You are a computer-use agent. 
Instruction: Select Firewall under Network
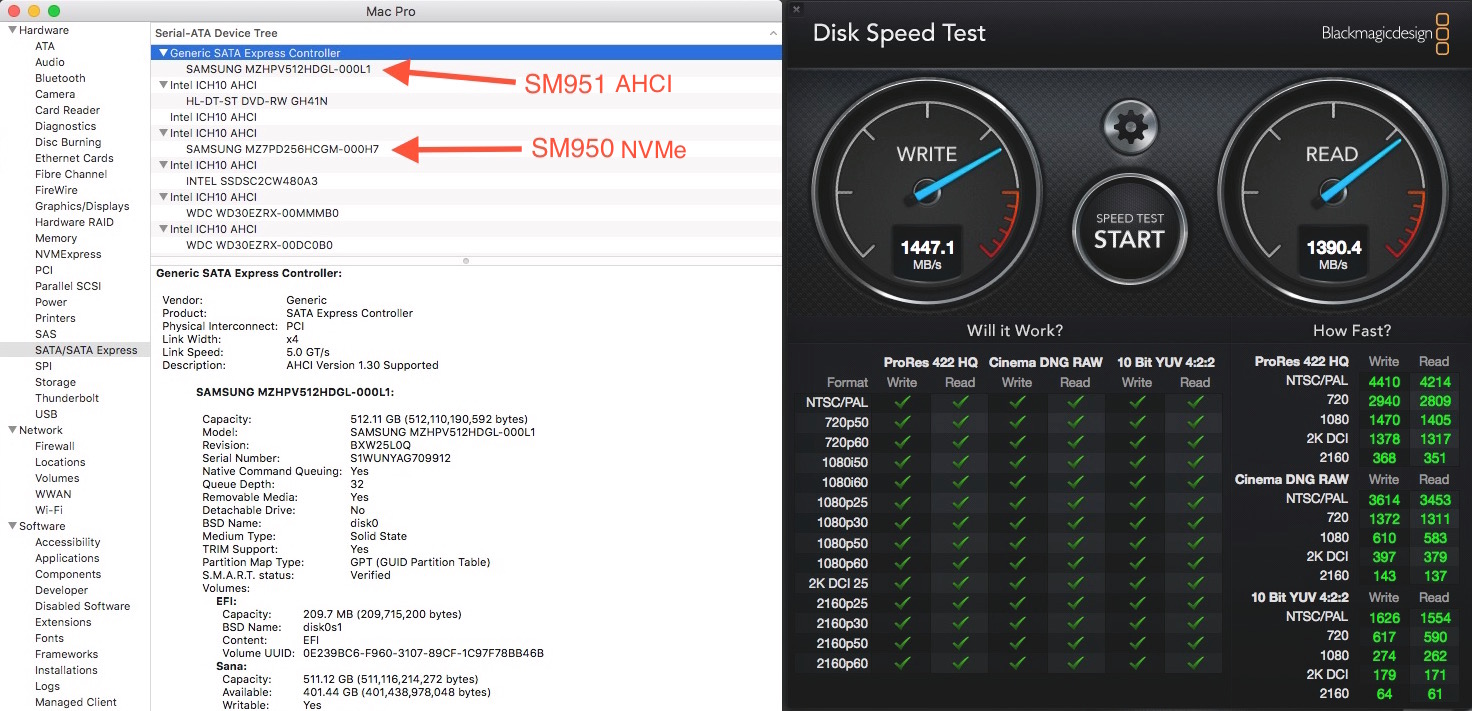coord(55,446)
